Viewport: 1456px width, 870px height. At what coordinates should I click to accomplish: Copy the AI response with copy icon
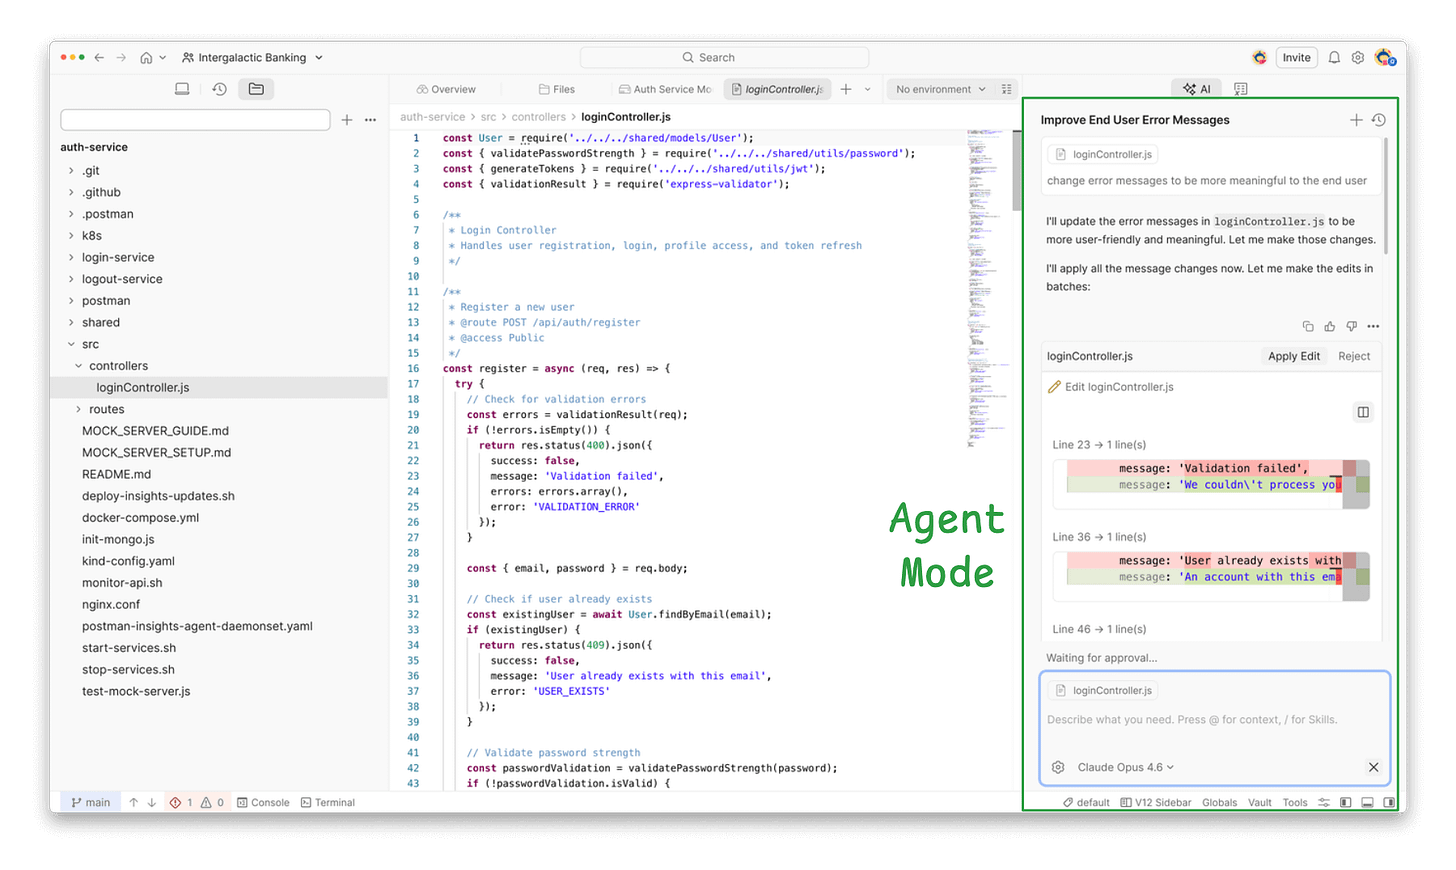[x=1308, y=326]
